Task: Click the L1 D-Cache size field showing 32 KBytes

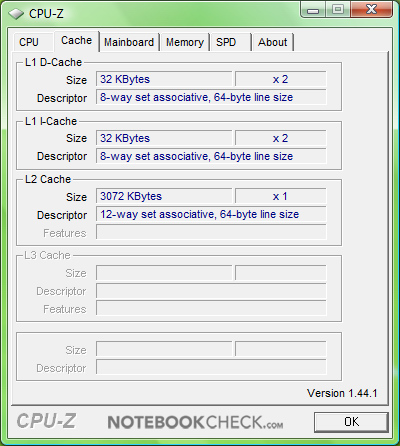Action: (x=164, y=79)
